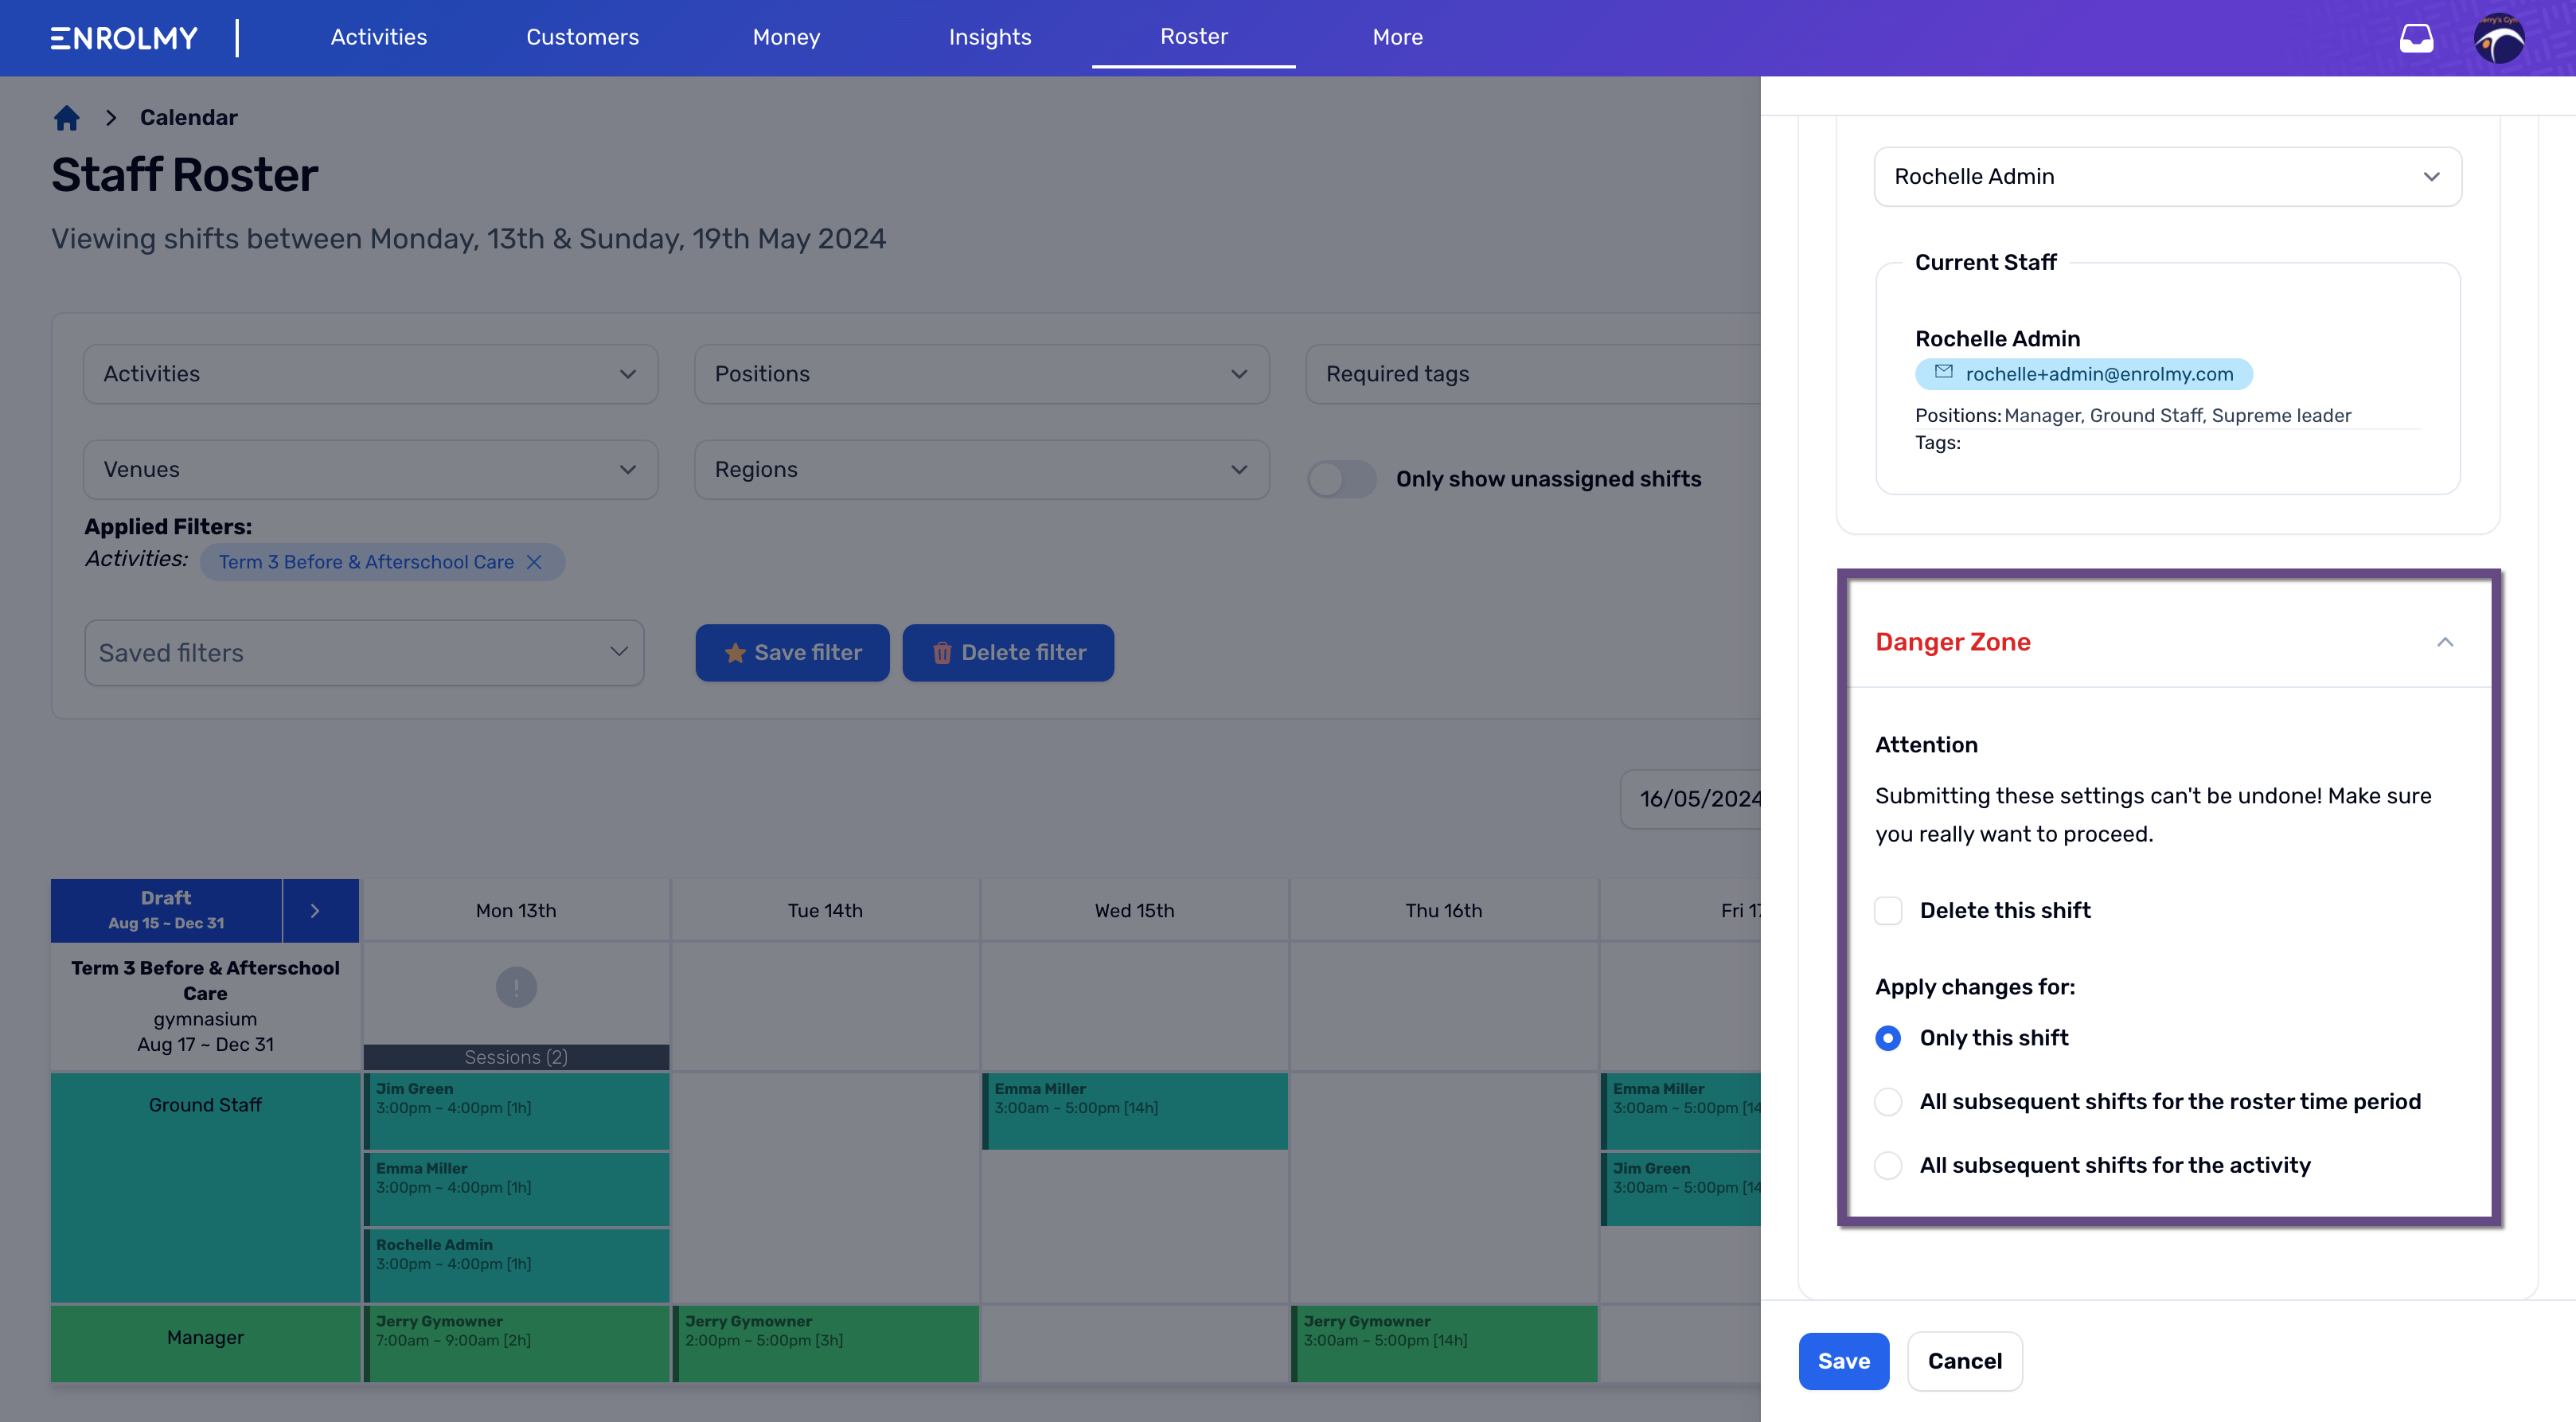Click the Thu 16th column header
The width and height of the screenshot is (2576, 1422).
(x=1443, y=911)
